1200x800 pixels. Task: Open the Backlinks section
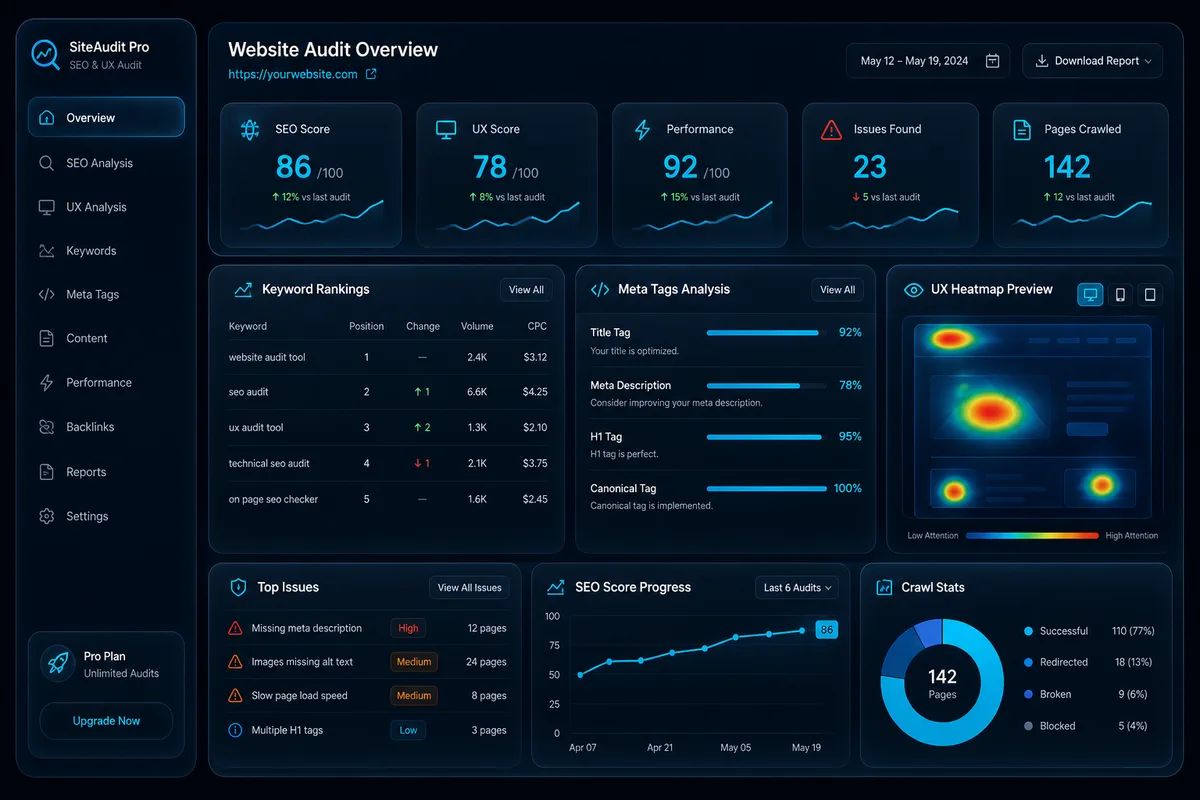click(x=106, y=427)
